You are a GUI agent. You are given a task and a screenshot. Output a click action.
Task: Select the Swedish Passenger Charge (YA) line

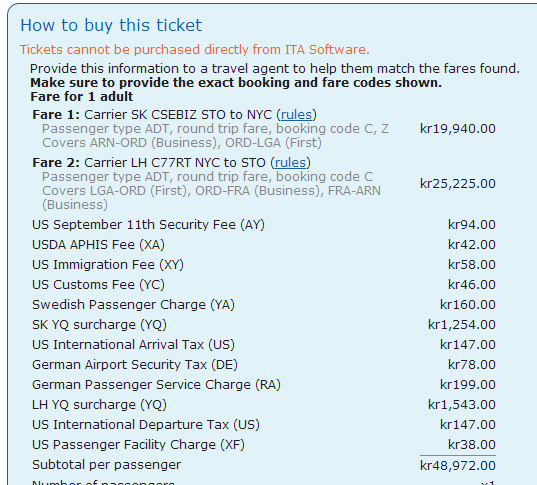tap(264, 305)
